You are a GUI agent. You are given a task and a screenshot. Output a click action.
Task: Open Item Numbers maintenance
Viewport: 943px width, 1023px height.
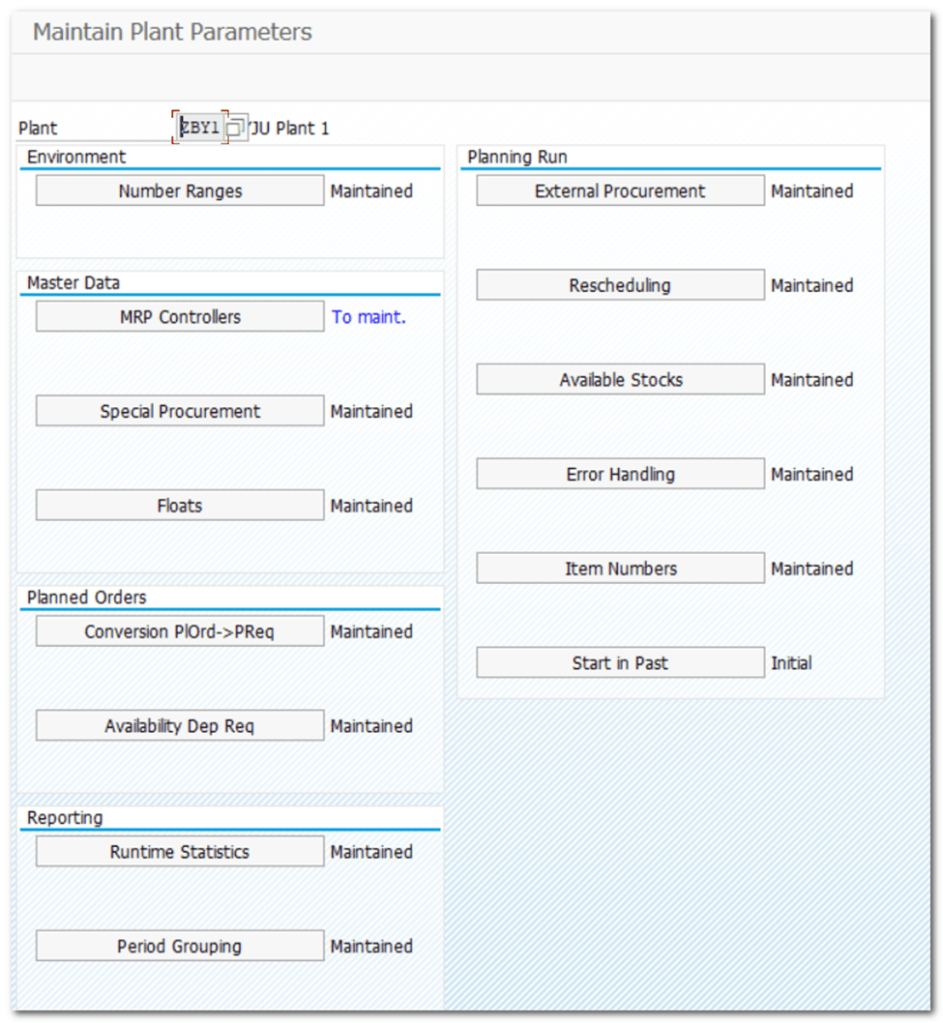620,569
